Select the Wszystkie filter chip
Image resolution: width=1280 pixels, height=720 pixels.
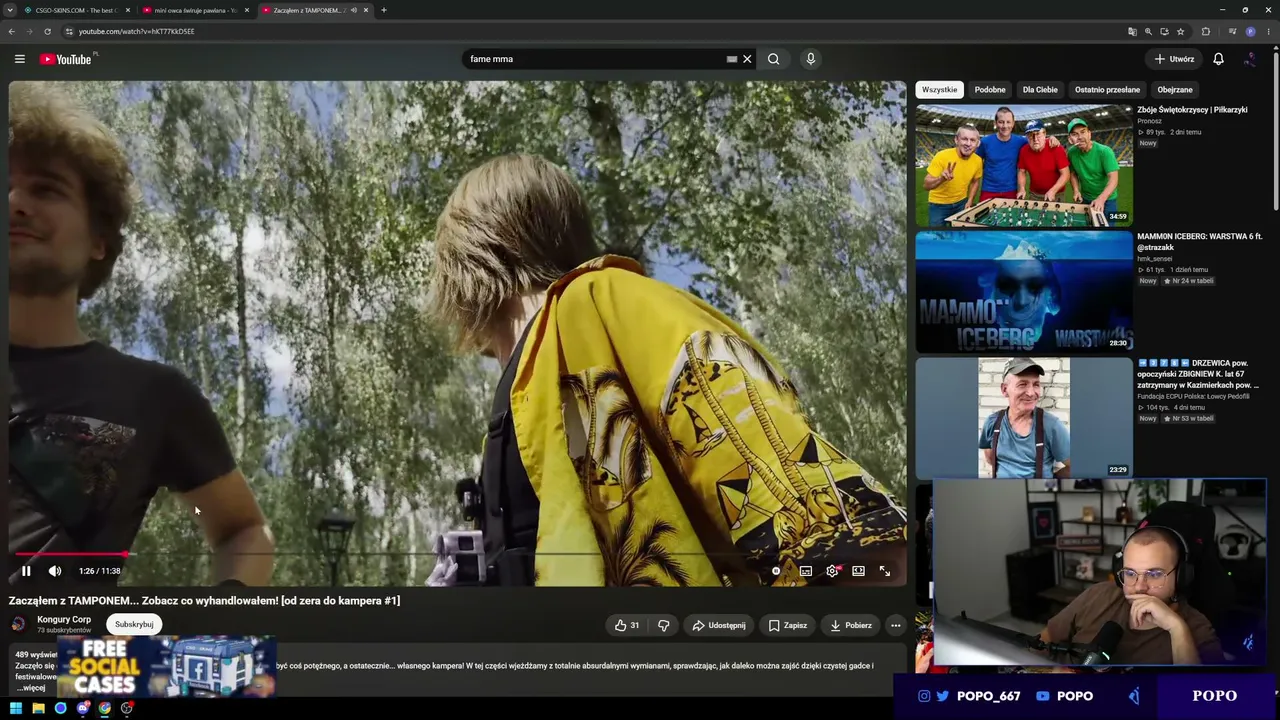pos(939,89)
